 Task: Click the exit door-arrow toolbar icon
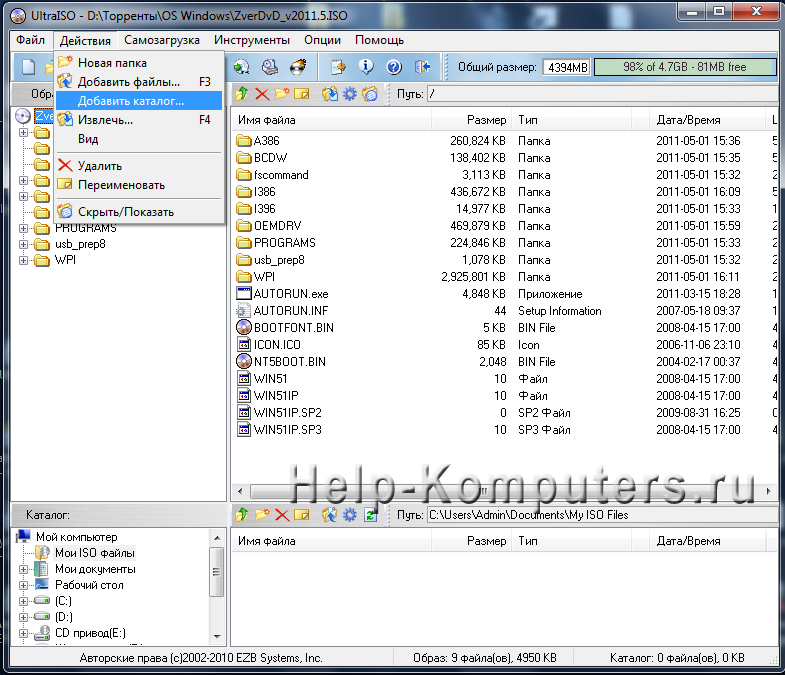coord(423,67)
